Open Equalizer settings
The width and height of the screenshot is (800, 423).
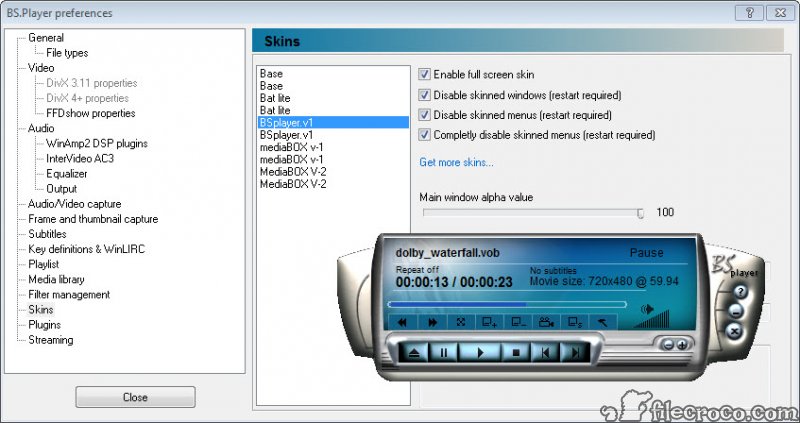pos(67,173)
